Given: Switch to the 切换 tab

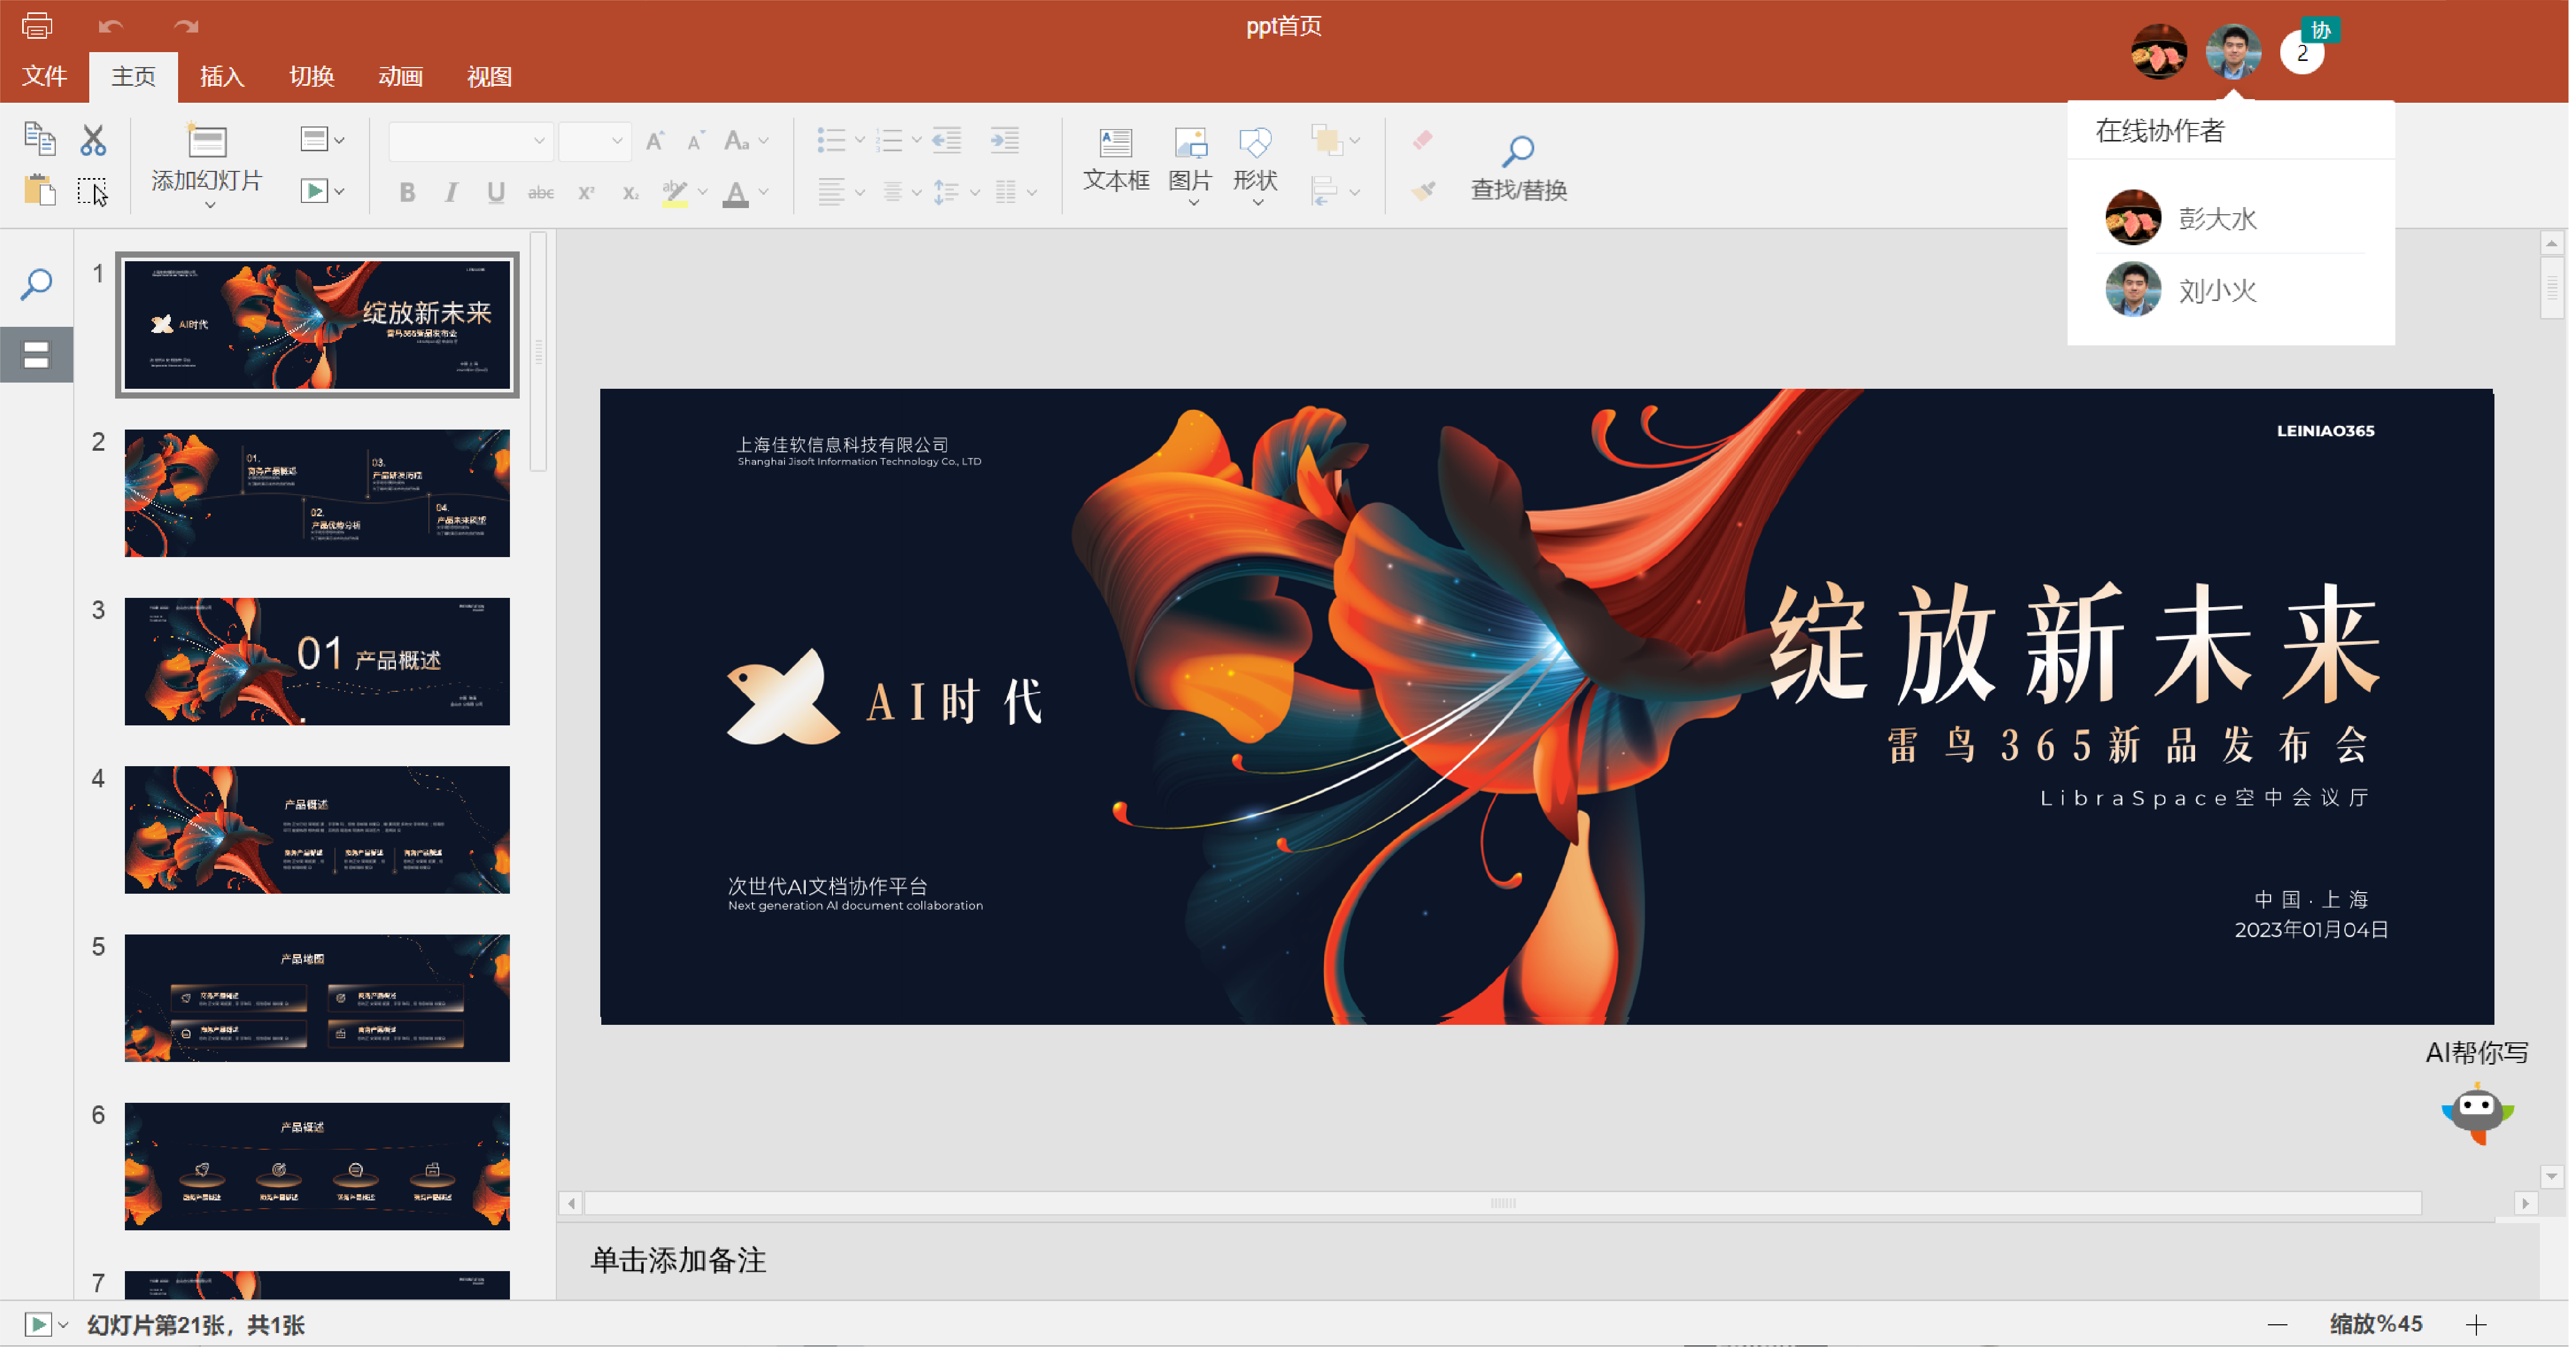Looking at the screenshot, I should pyautogui.click(x=312, y=76).
